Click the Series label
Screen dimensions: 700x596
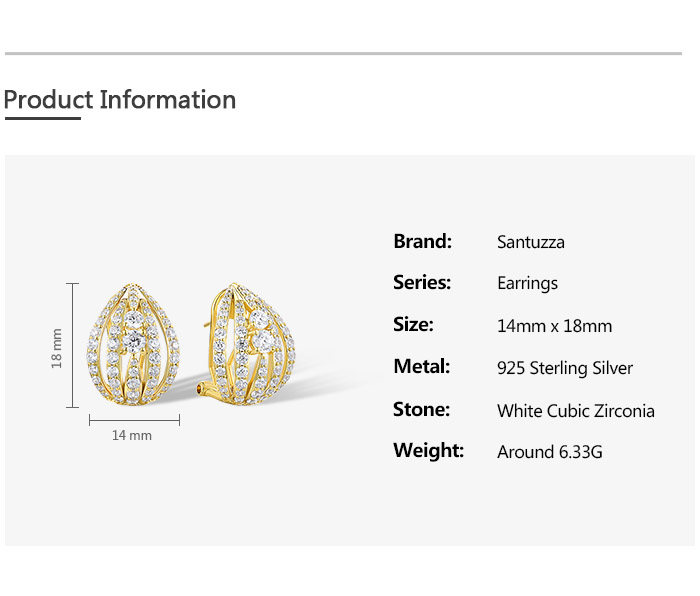point(422,283)
